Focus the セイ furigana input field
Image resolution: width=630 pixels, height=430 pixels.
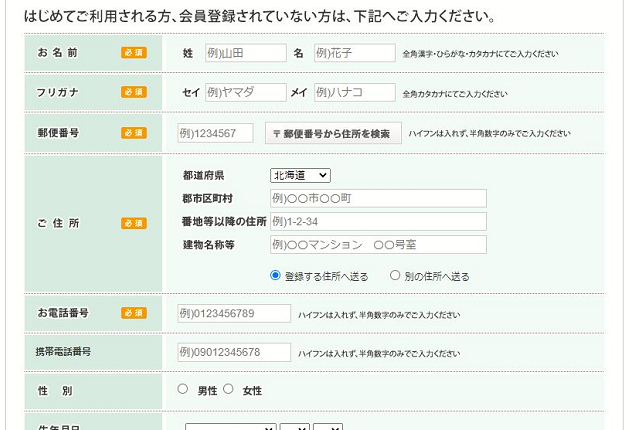245,93
